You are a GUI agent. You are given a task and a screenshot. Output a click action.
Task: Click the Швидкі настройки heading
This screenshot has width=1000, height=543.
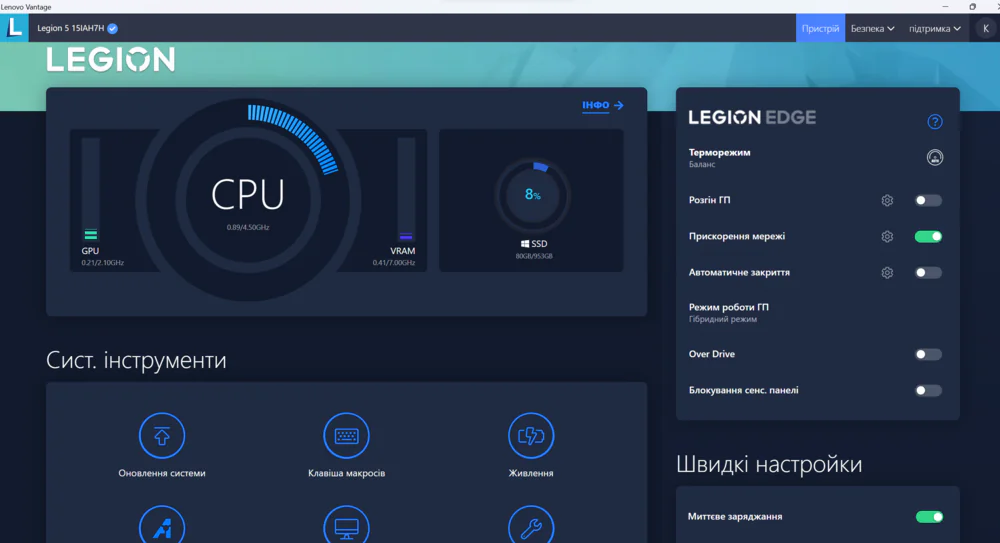pyautogui.click(x=768, y=465)
